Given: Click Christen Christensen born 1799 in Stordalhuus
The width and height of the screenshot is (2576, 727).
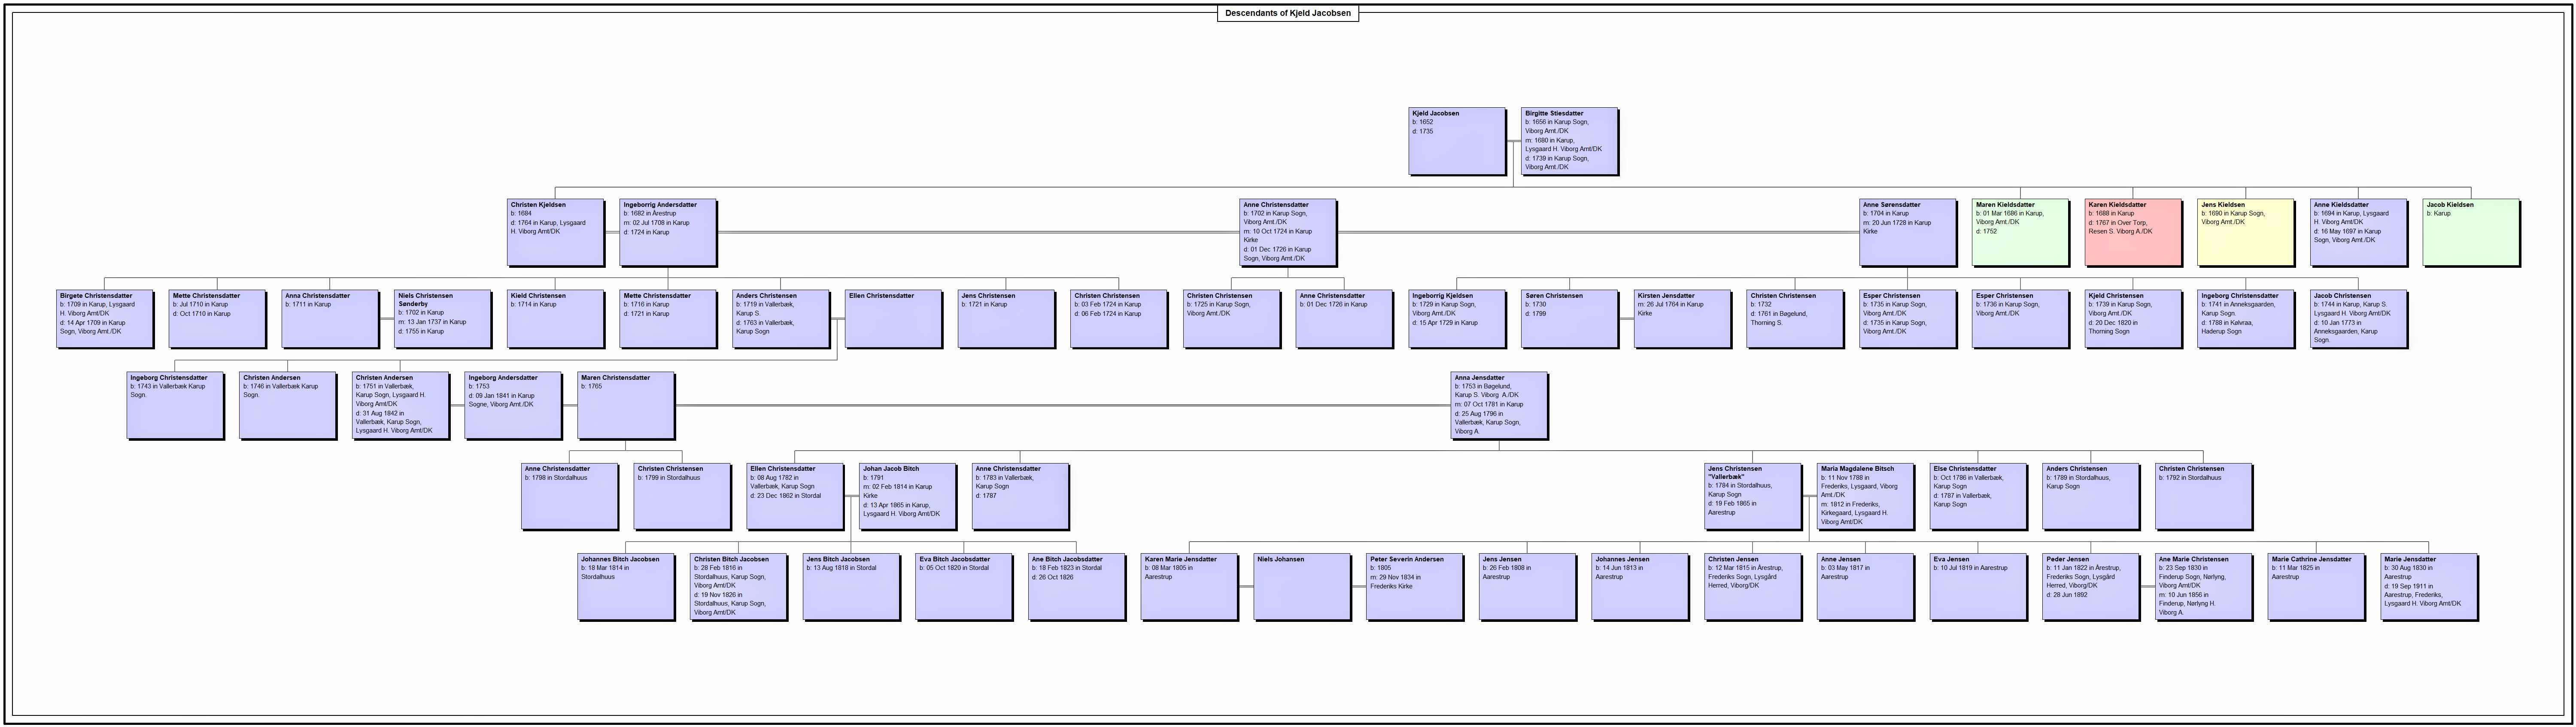Looking at the screenshot, I should click(682, 496).
